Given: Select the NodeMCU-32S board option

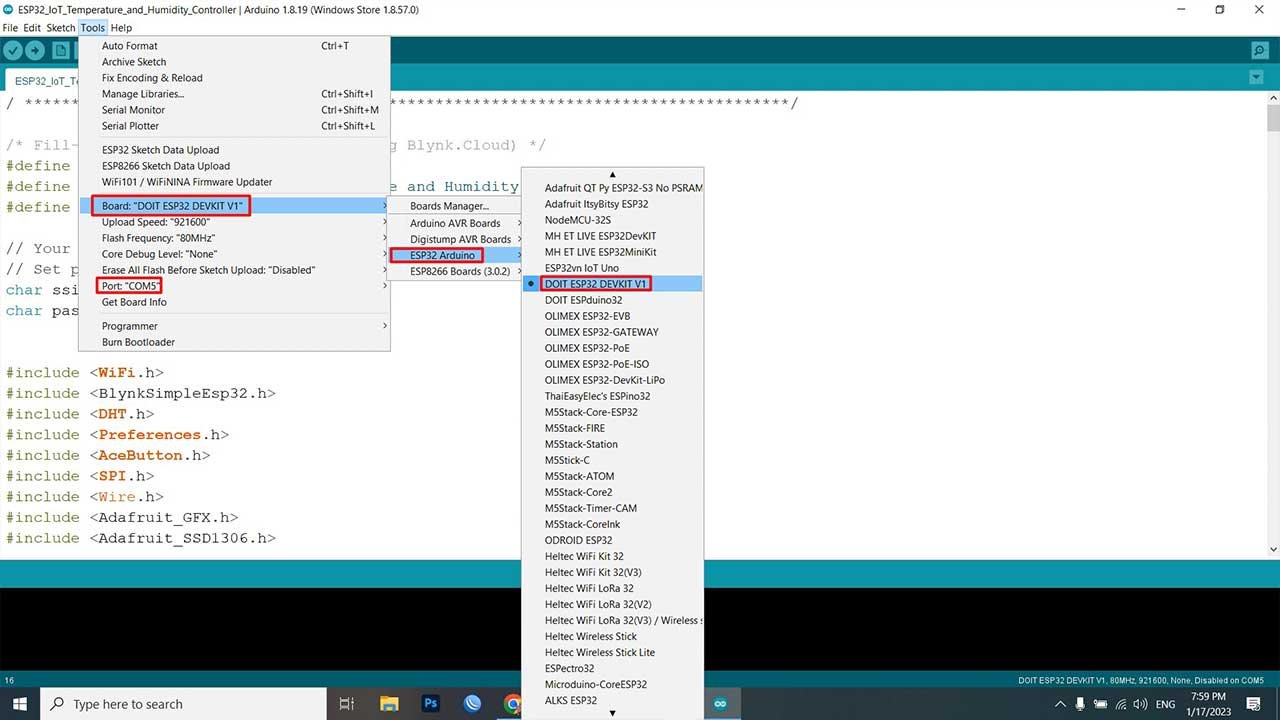Looking at the screenshot, I should click(x=577, y=220).
